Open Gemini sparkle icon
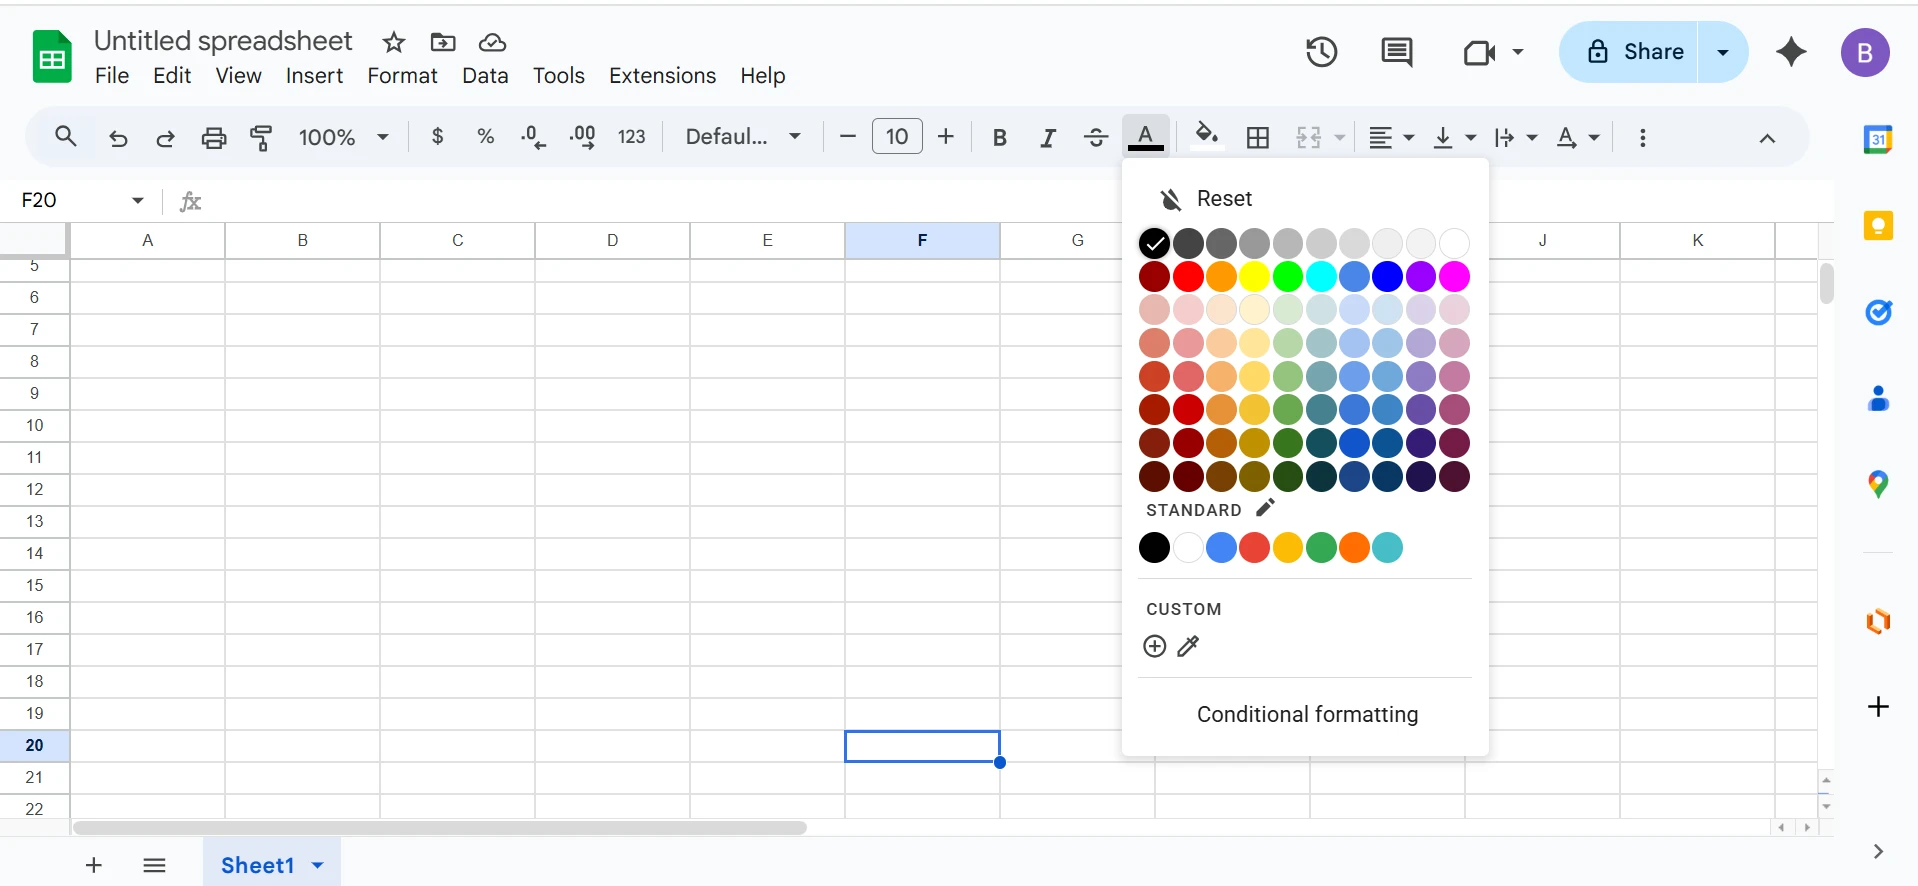 [1791, 52]
